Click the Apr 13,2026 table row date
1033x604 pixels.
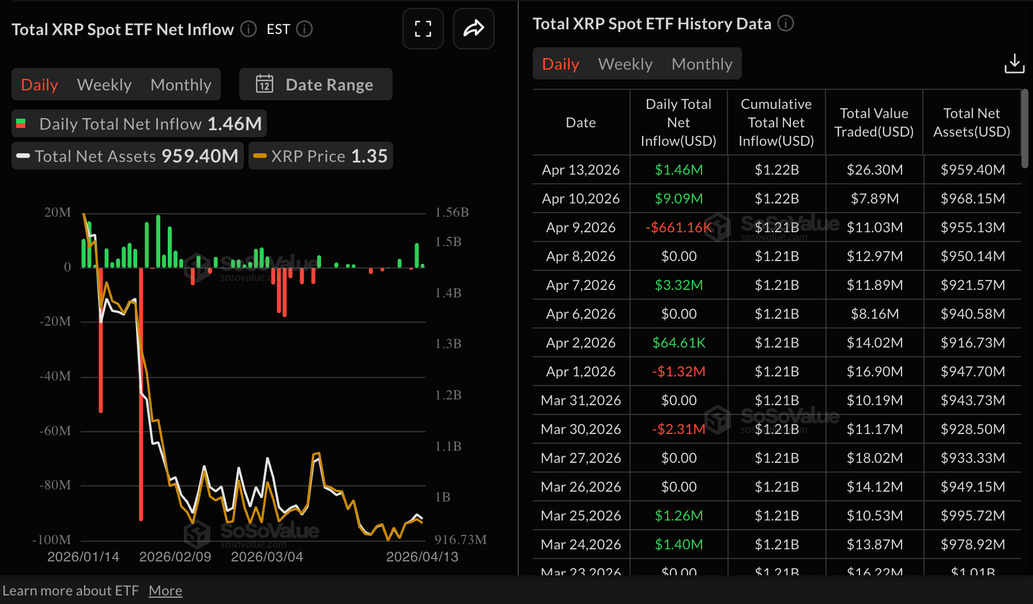coord(580,170)
